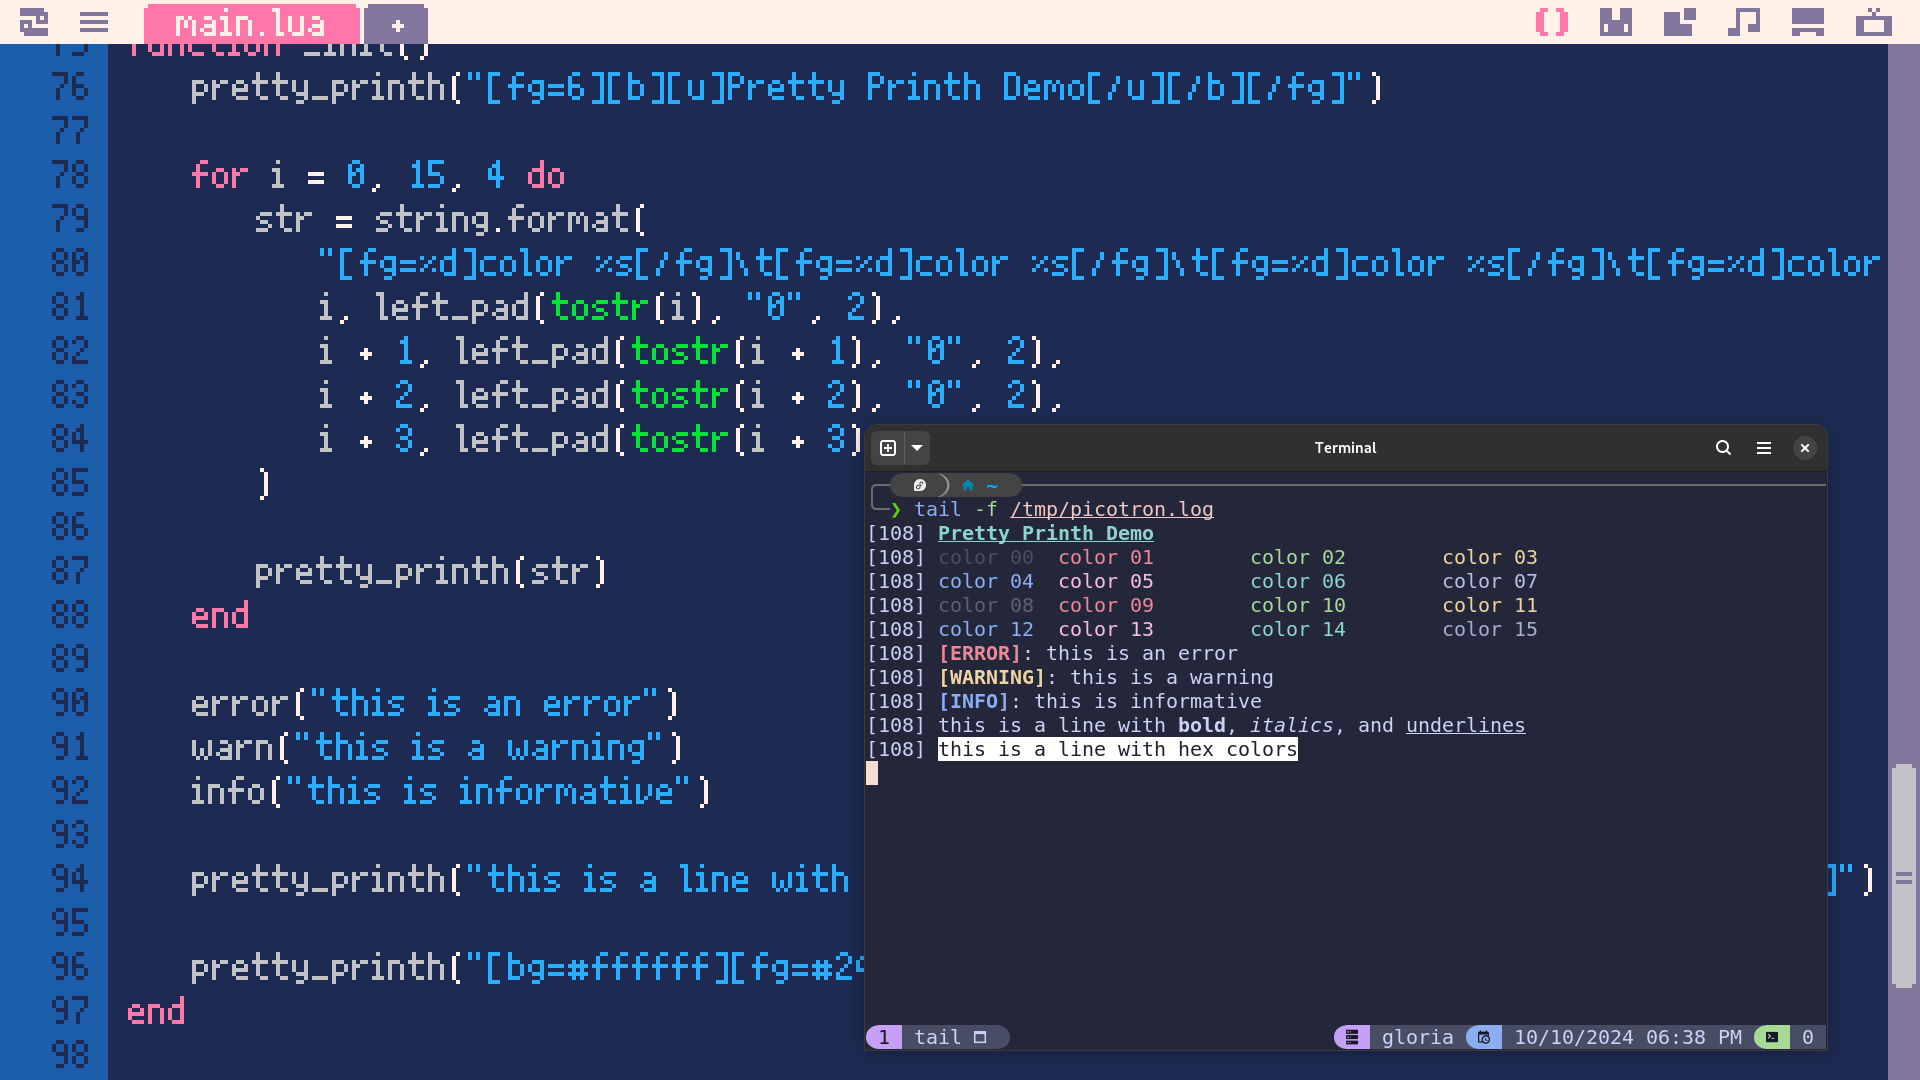
Task: Switch to the main.lua tab
Action: point(250,23)
